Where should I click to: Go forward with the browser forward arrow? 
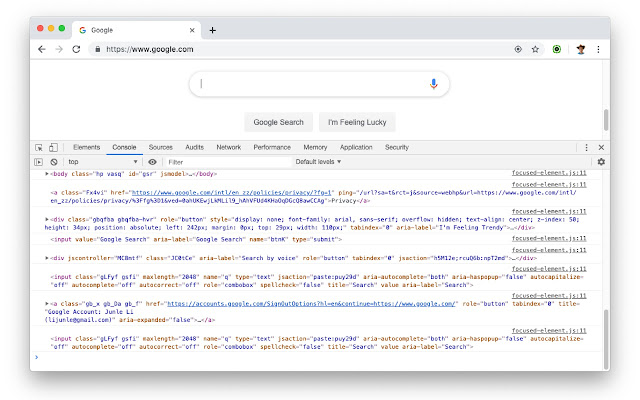click(59, 49)
